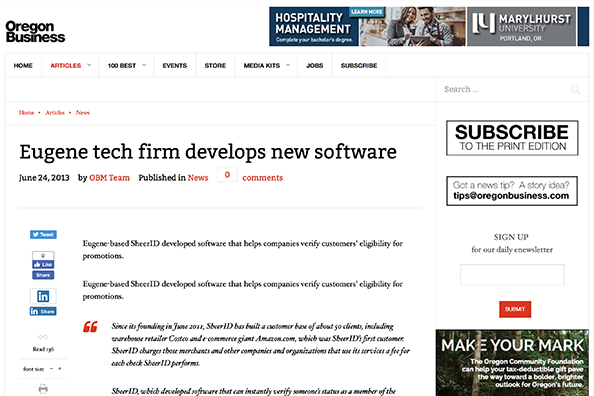The image size is (594, 396).
Task: Open the Store nav item
Action: [x=215, y=66]
